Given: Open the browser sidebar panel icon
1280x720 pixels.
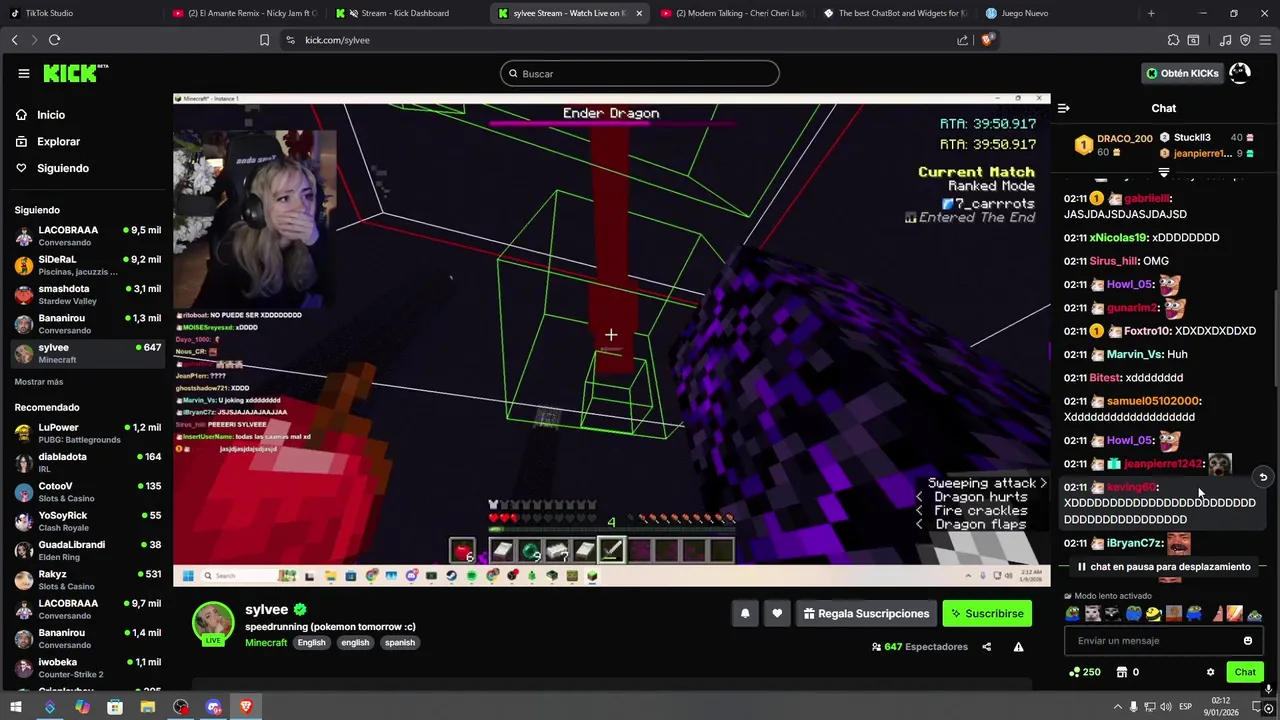Looking at the screenshot, I should pyautogui.click(x=1193, y=40).
